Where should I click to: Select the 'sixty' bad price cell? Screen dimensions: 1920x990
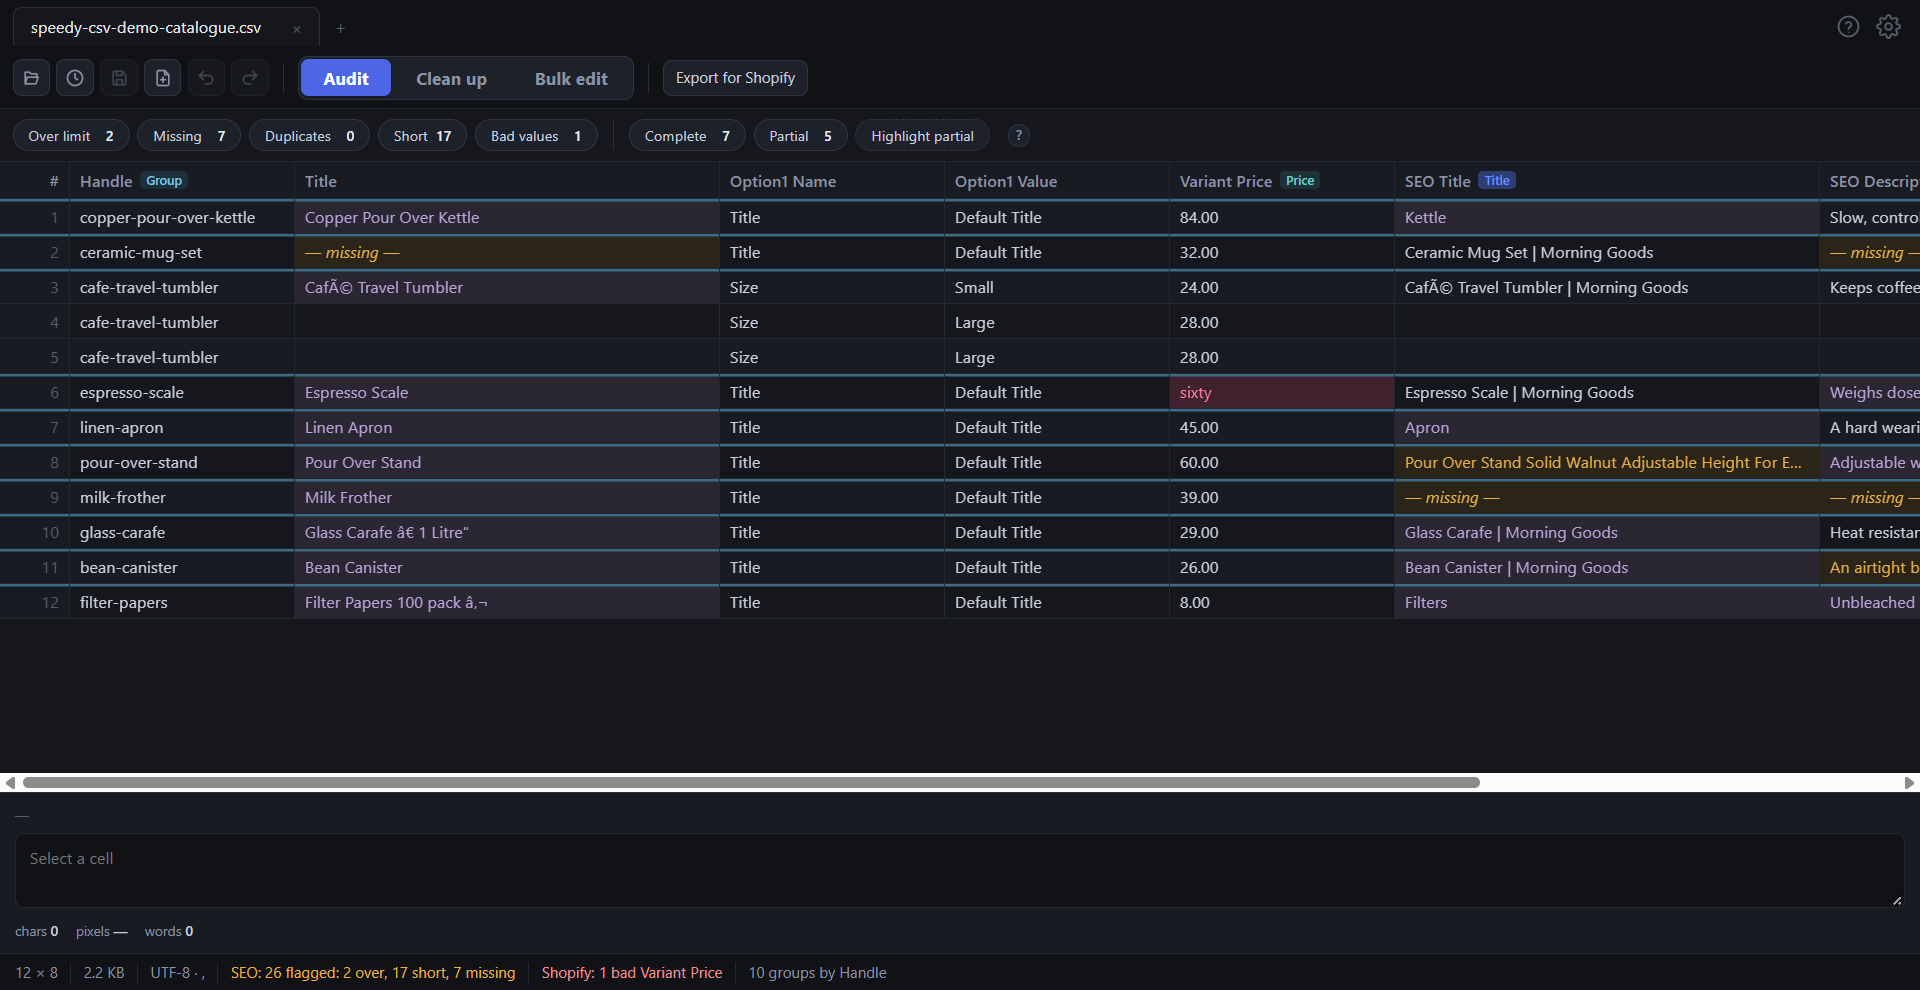[1281, 393]
